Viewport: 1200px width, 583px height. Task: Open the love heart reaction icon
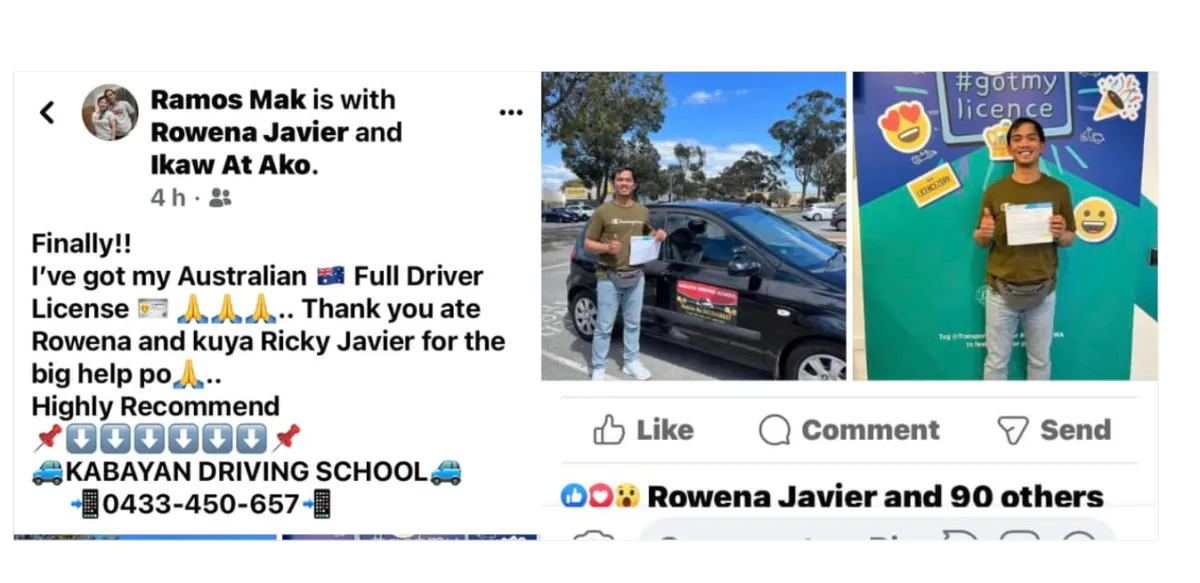598,495
